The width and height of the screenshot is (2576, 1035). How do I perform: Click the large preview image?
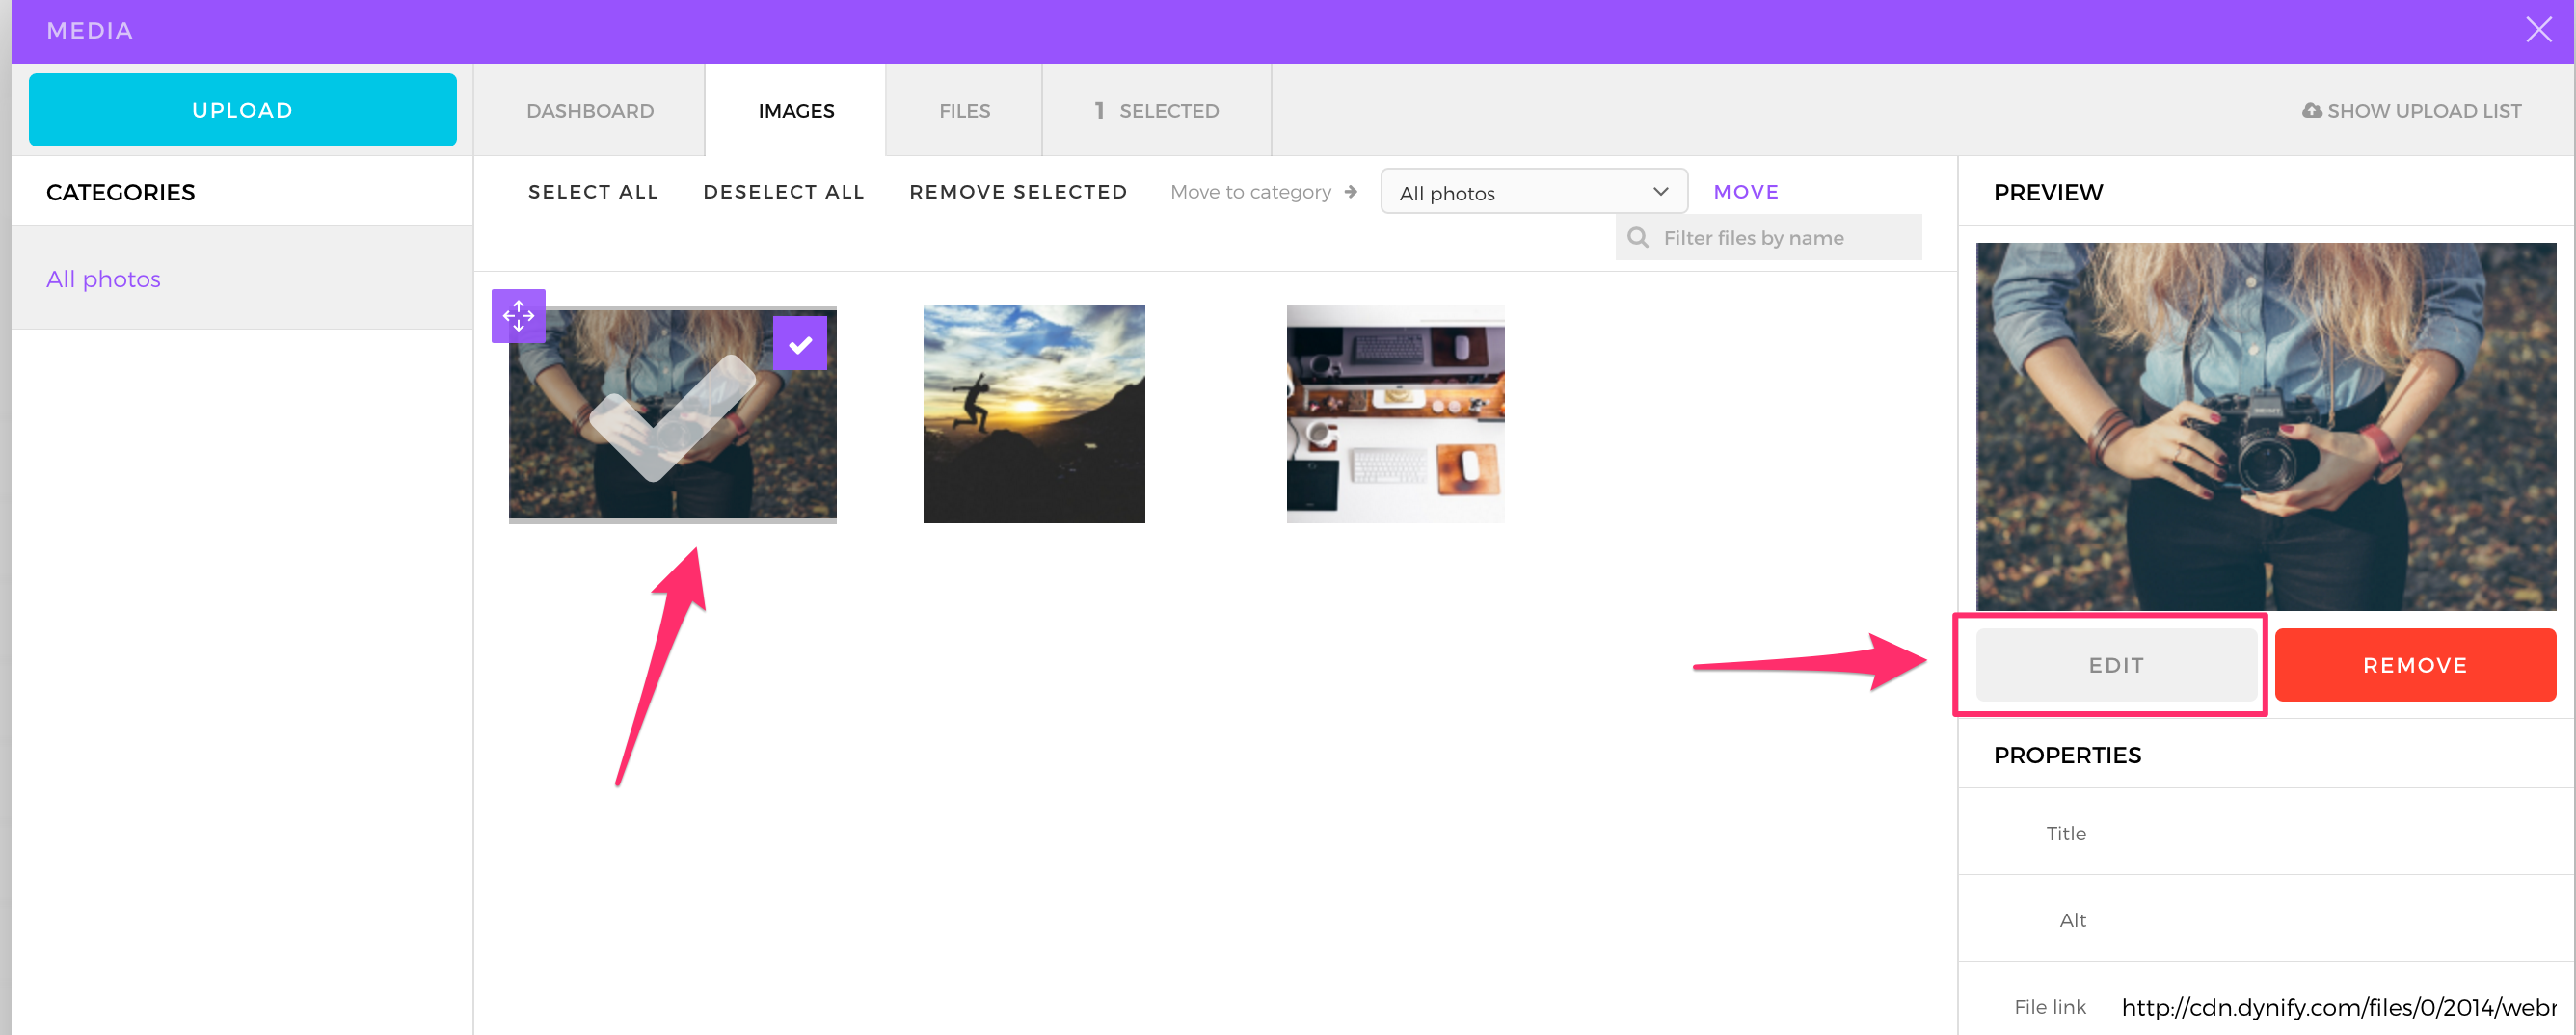(x=2266, y=426)
